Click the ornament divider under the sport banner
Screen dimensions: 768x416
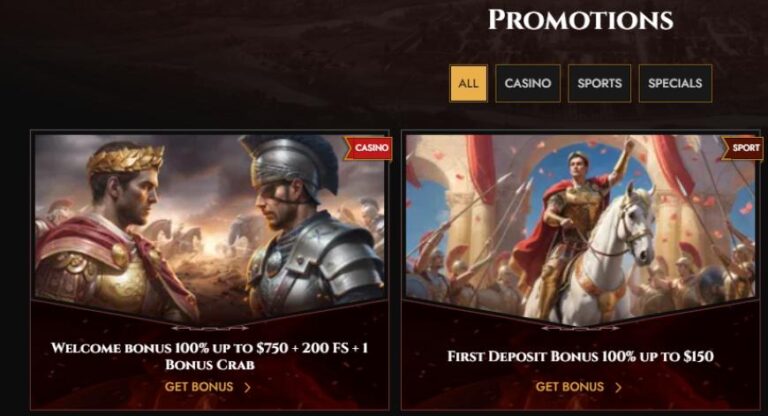pyautogui.click(x=580, y=328)
